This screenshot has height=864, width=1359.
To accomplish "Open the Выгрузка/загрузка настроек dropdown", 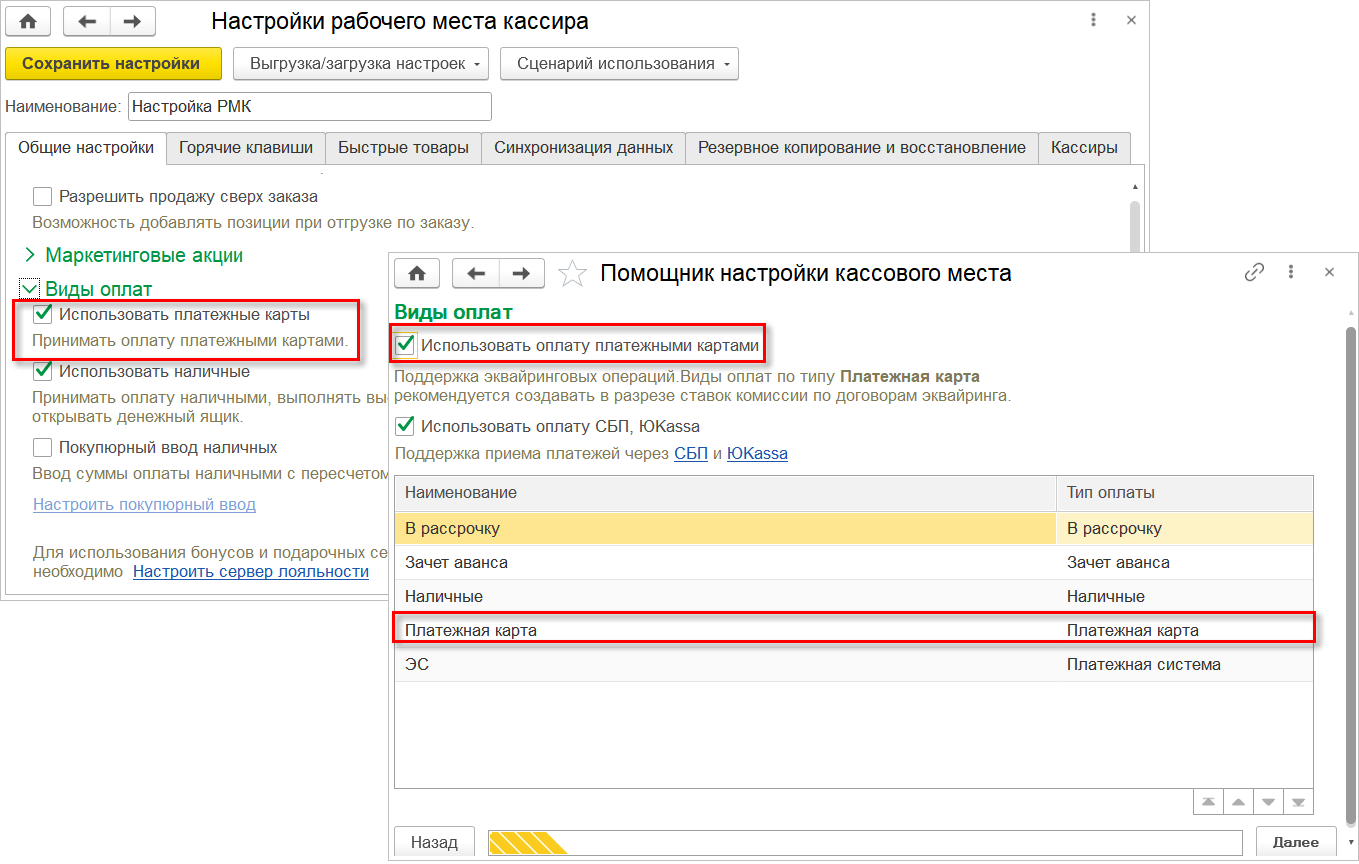I will (x=360, y=64).
